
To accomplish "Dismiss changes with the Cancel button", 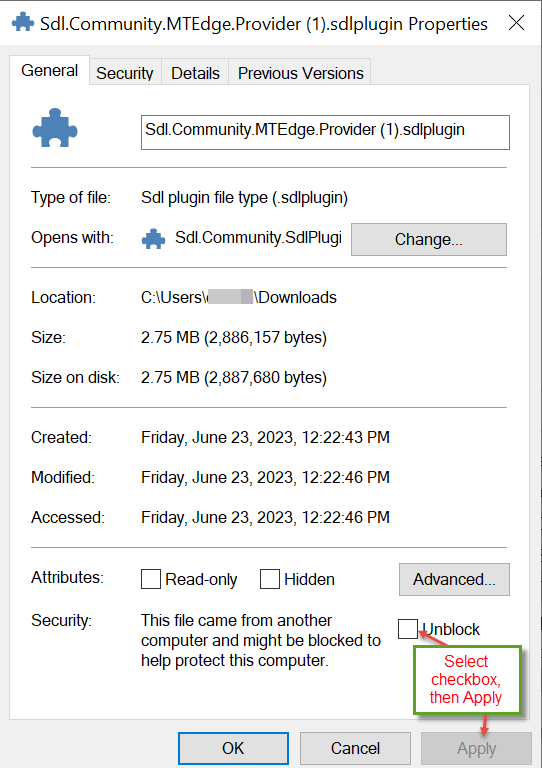I will click(355, 748).
